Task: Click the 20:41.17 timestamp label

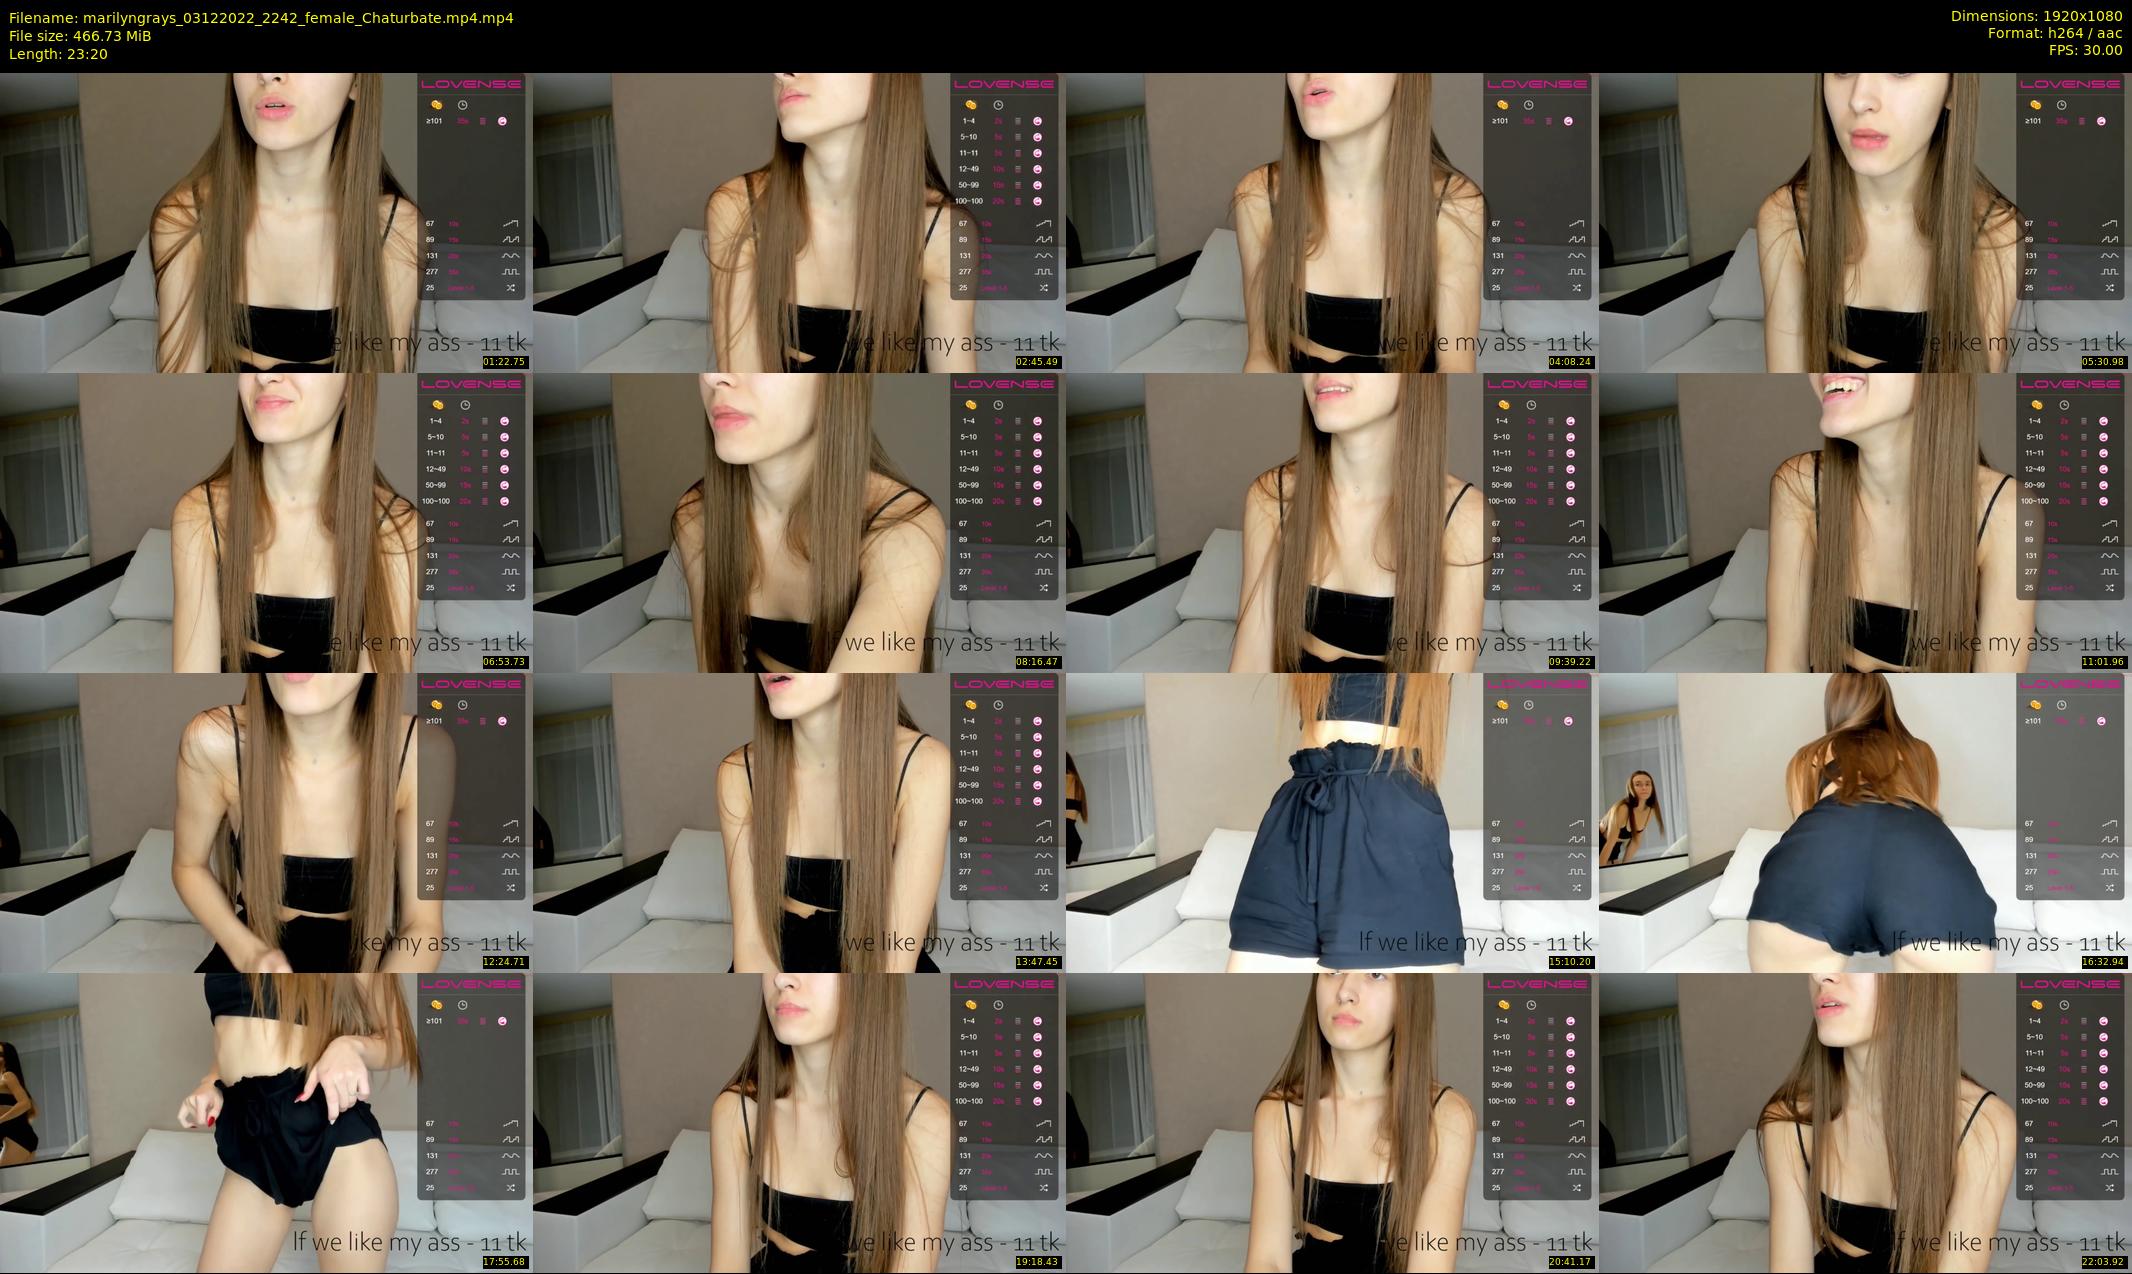Action: click(x=1570, y=1262)
